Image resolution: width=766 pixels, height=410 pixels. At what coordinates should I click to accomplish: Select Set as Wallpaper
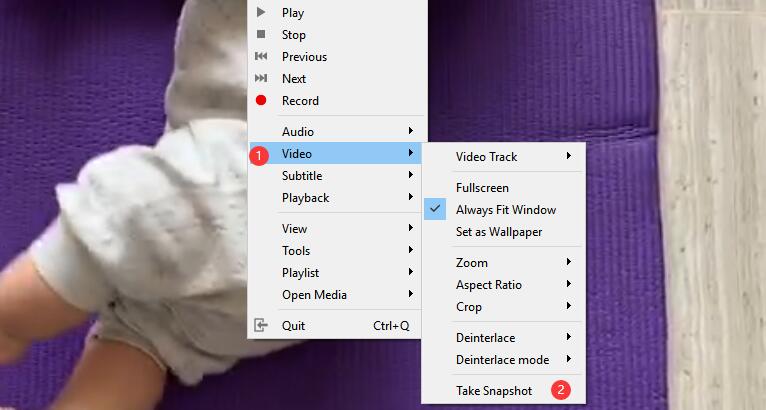(504, 232)
